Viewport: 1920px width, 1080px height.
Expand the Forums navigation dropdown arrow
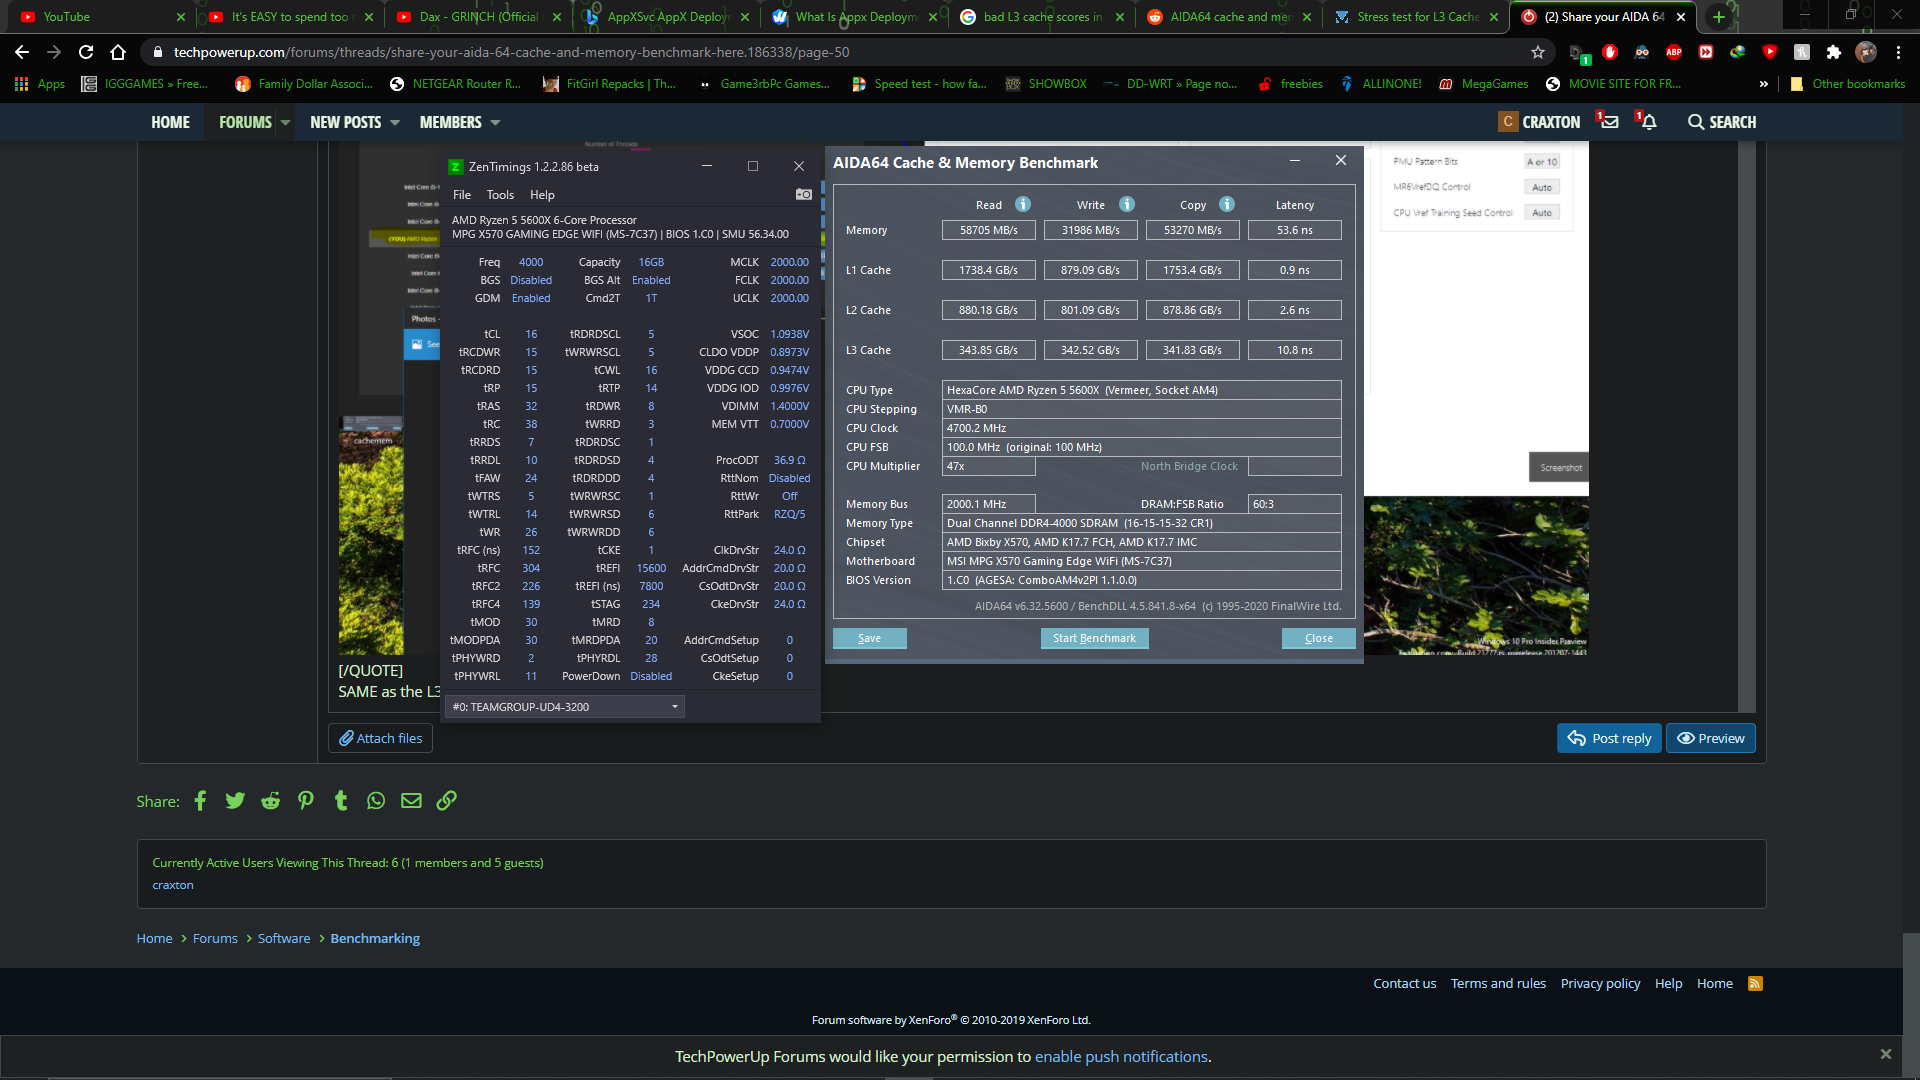click(286, 122)
